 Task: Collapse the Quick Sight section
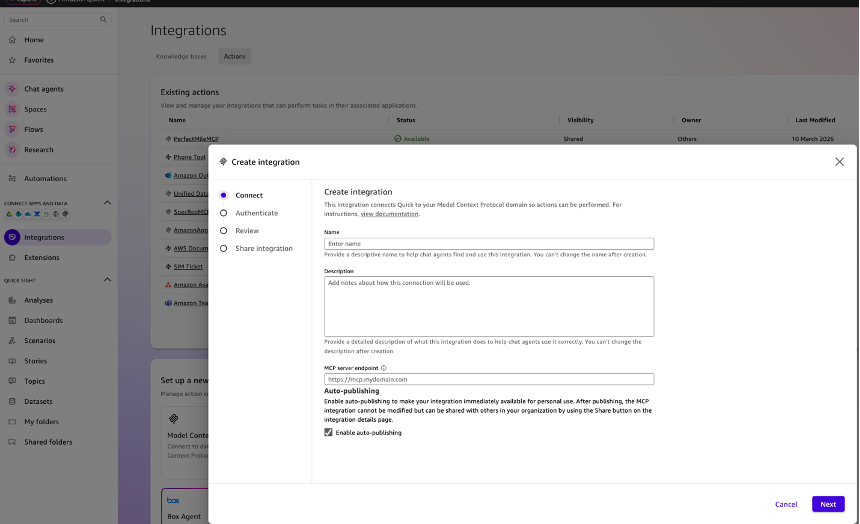tap(108, 280)
